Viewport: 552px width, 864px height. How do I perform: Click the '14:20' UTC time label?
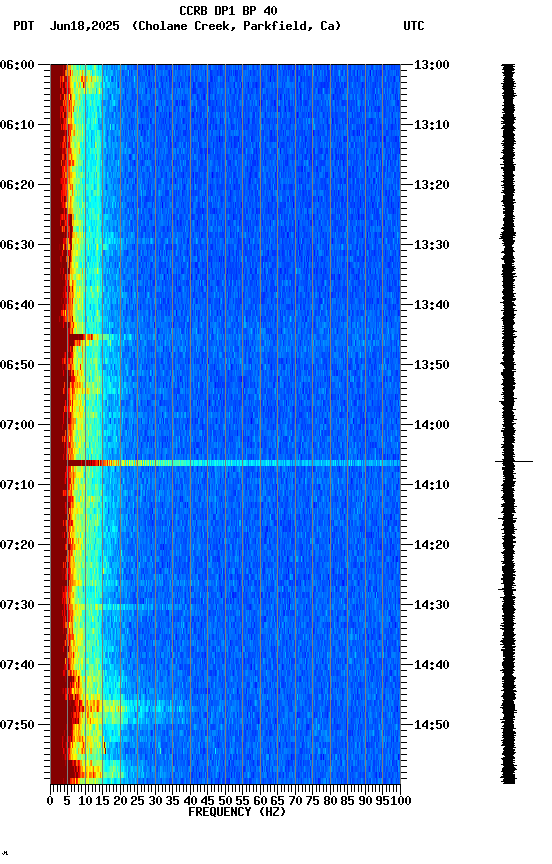[432, 545]
